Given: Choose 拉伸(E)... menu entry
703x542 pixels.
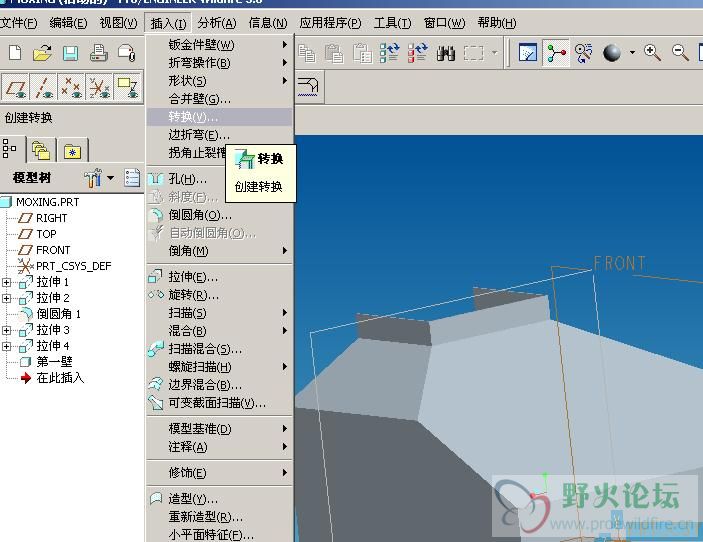Looking at the screenshot, I should click(220, 278).
